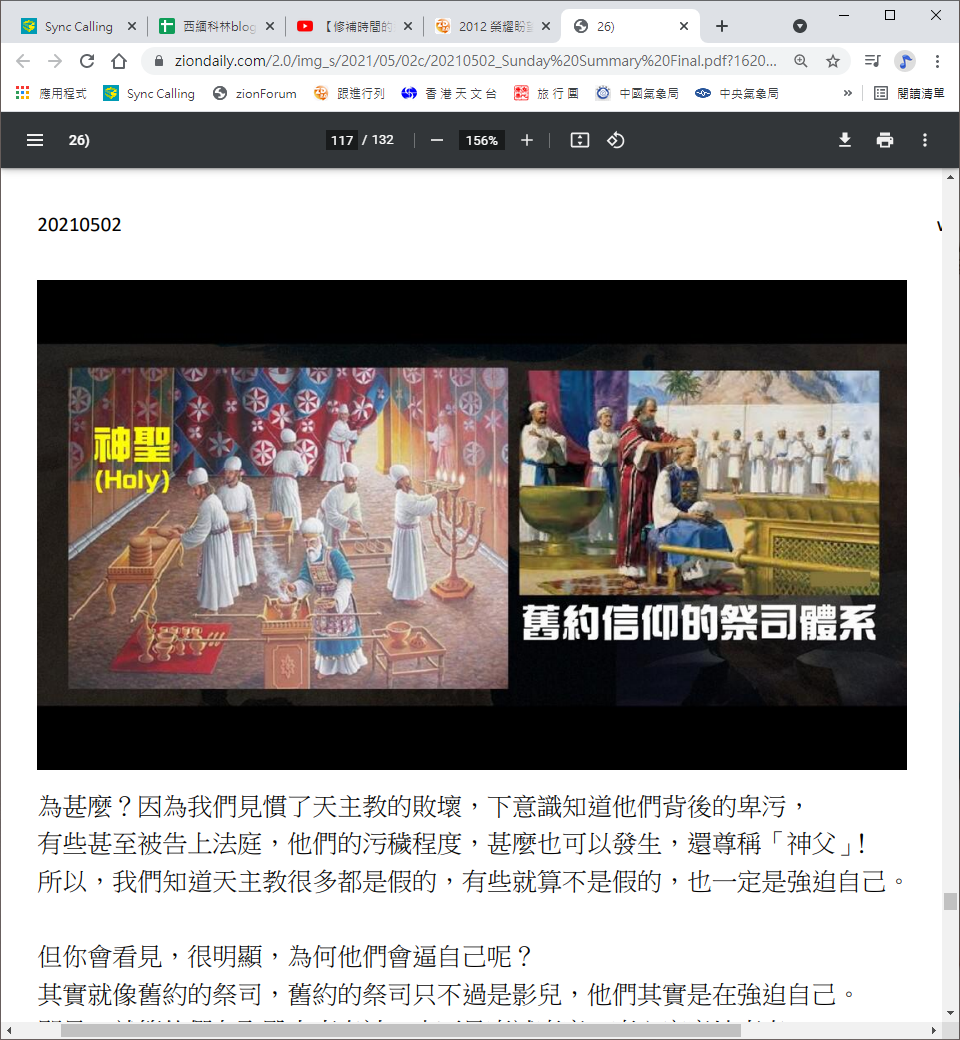
Task: Close the YouTube 修補時間 tab
Action: tap(408, 26)
